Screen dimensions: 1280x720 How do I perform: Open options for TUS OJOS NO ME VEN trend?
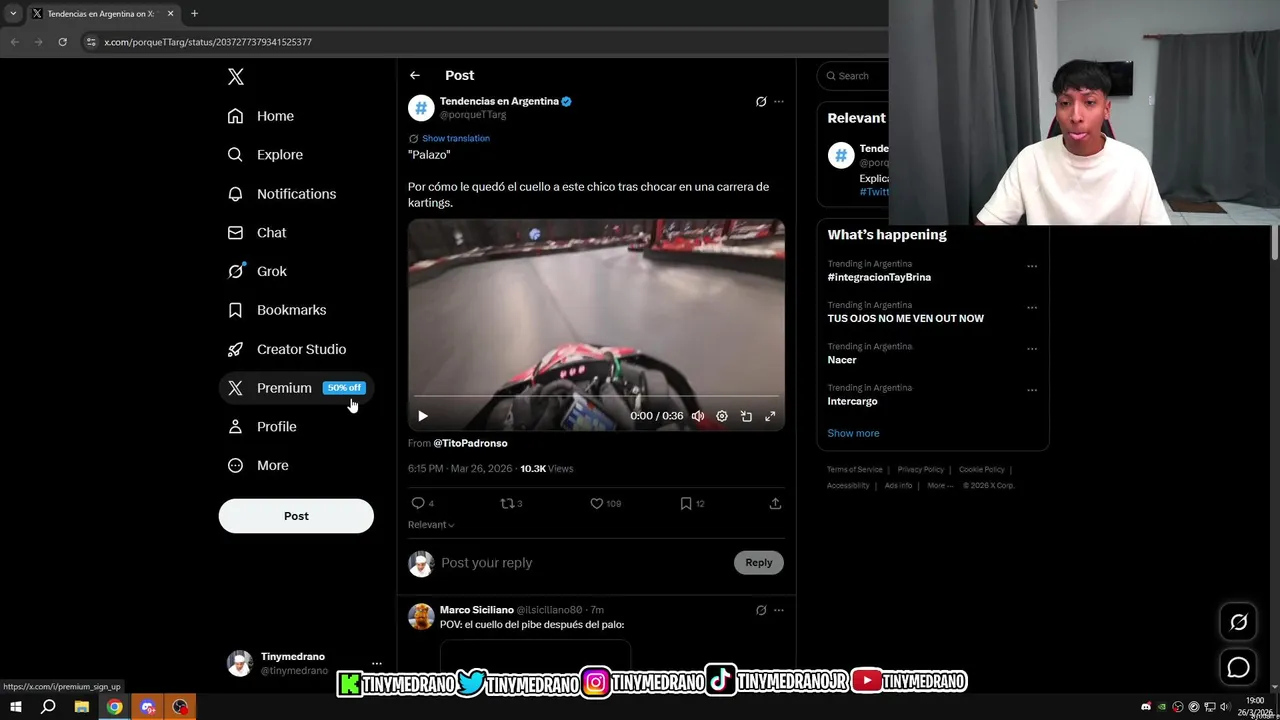point(1032,307)
